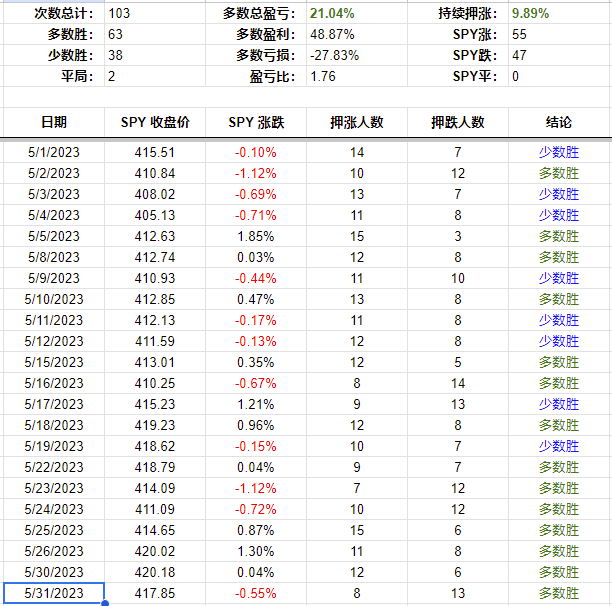Click the date cell 5/1/2023

point(54,152)
